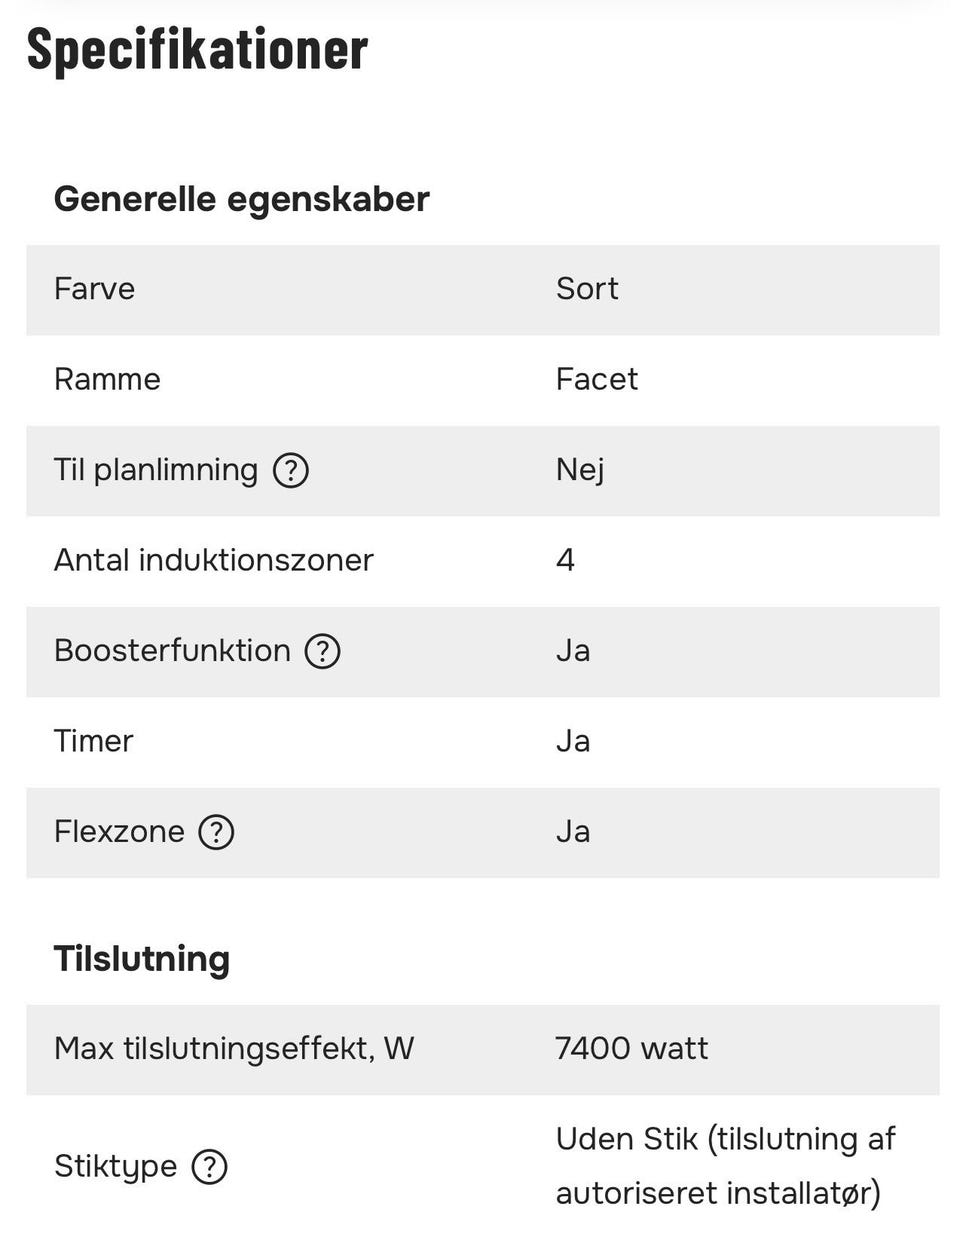Open help icon beside Til planlimning
Viewport: 960px width, 1246px height.
[291, 470]
